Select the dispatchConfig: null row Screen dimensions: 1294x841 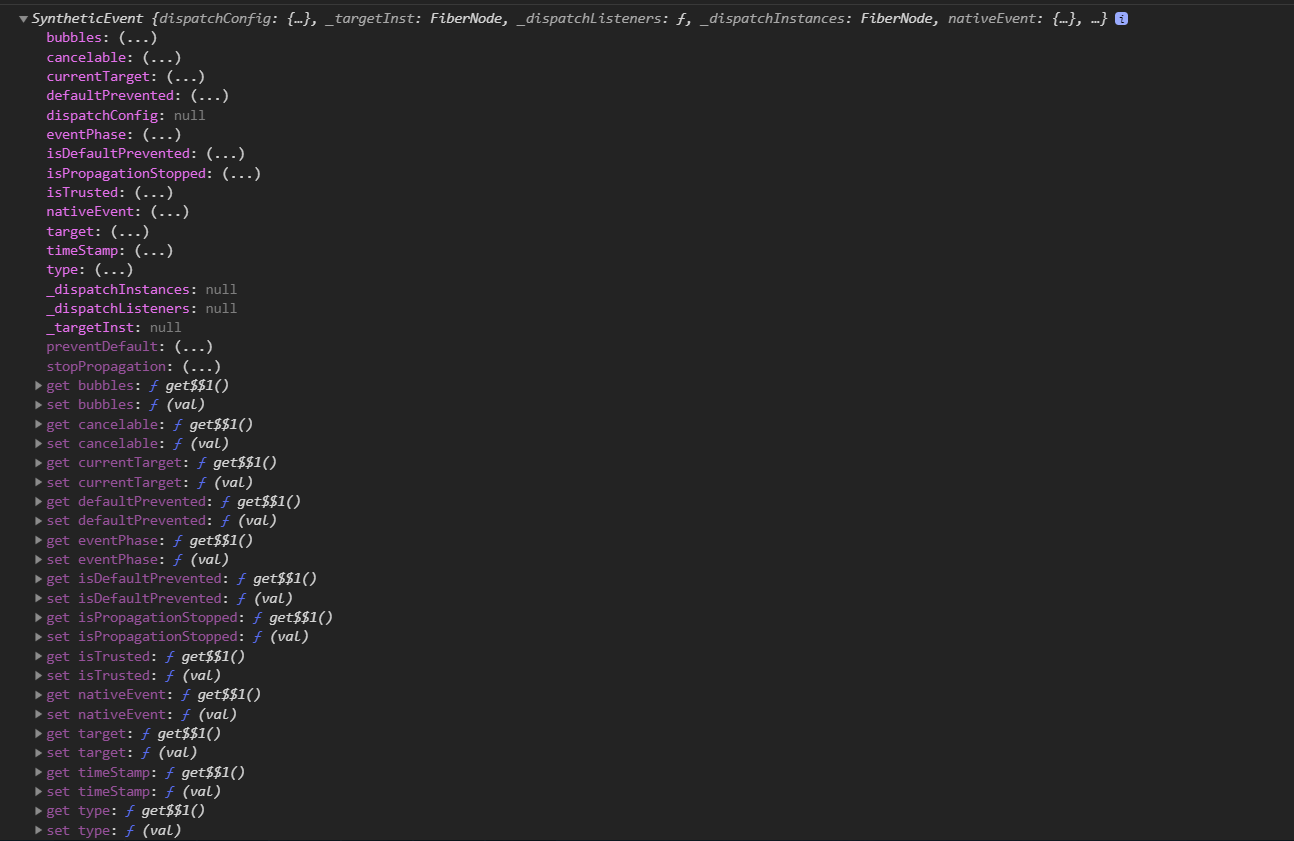click(126, 115)
